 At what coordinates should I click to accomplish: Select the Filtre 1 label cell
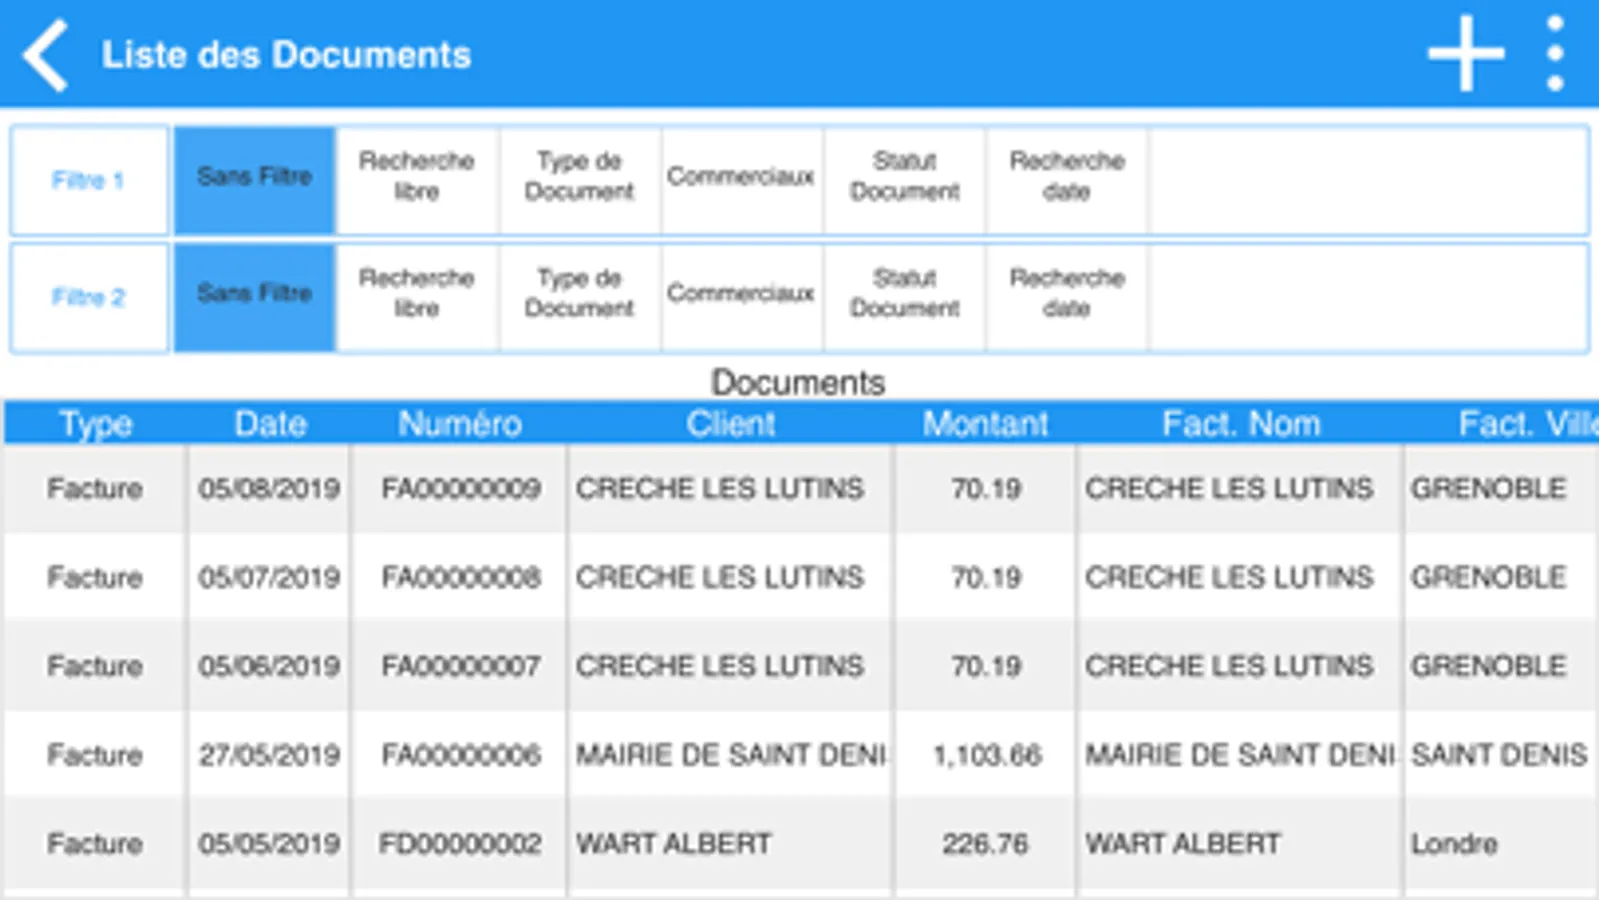89,180
